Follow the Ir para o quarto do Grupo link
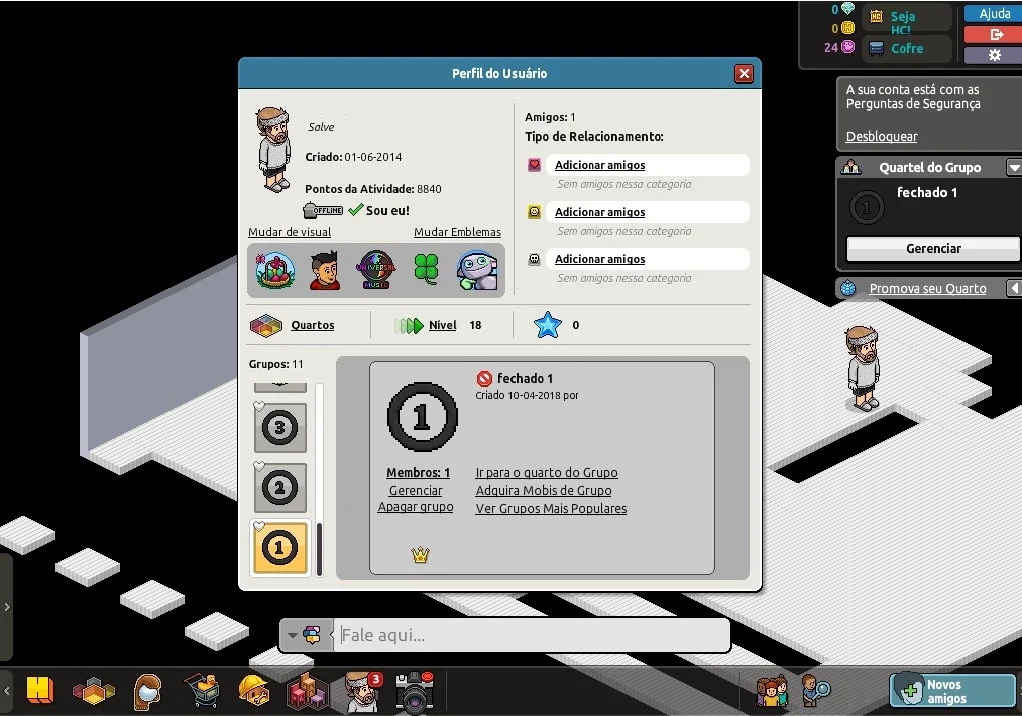The width and height of the screenshot is (1022, 716). click(546, 472)
